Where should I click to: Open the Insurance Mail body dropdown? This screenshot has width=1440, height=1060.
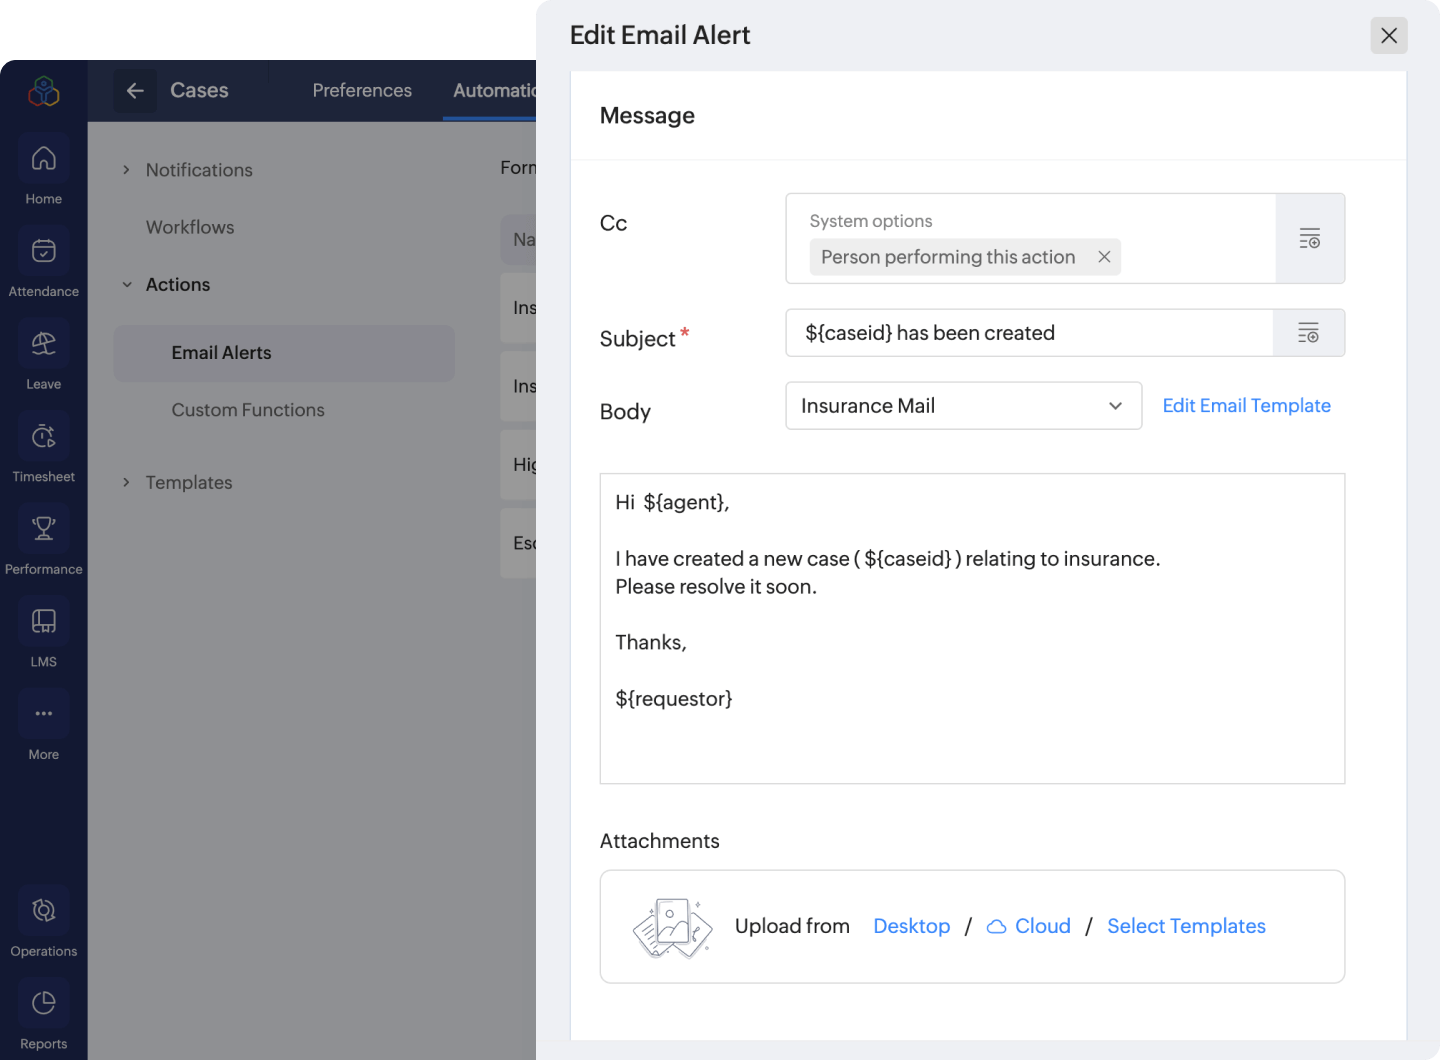[x=963, y=406]
